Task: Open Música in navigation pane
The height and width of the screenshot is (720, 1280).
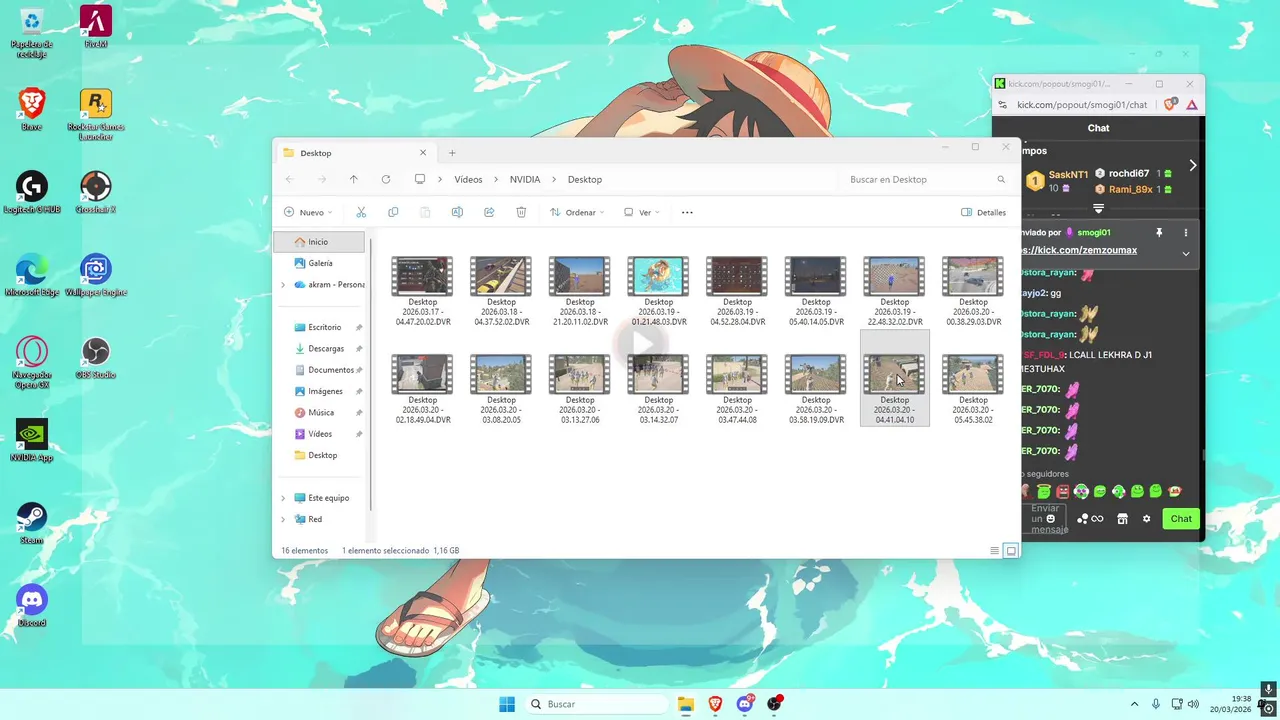Action: coord(321,413)
